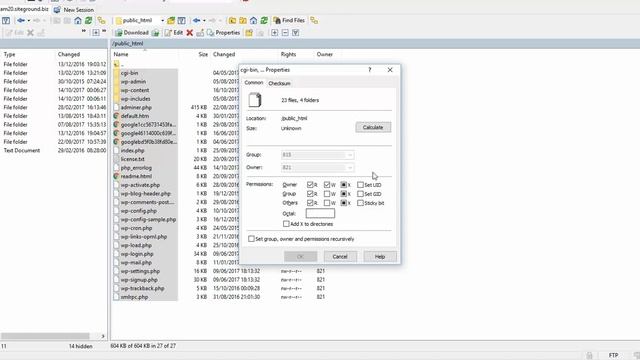Image resolution: width=640 pixels, height=360 pixels.
Task: Switch to the siteground.biz session tab
Action: pyautogui.click(x=24, y=9)
